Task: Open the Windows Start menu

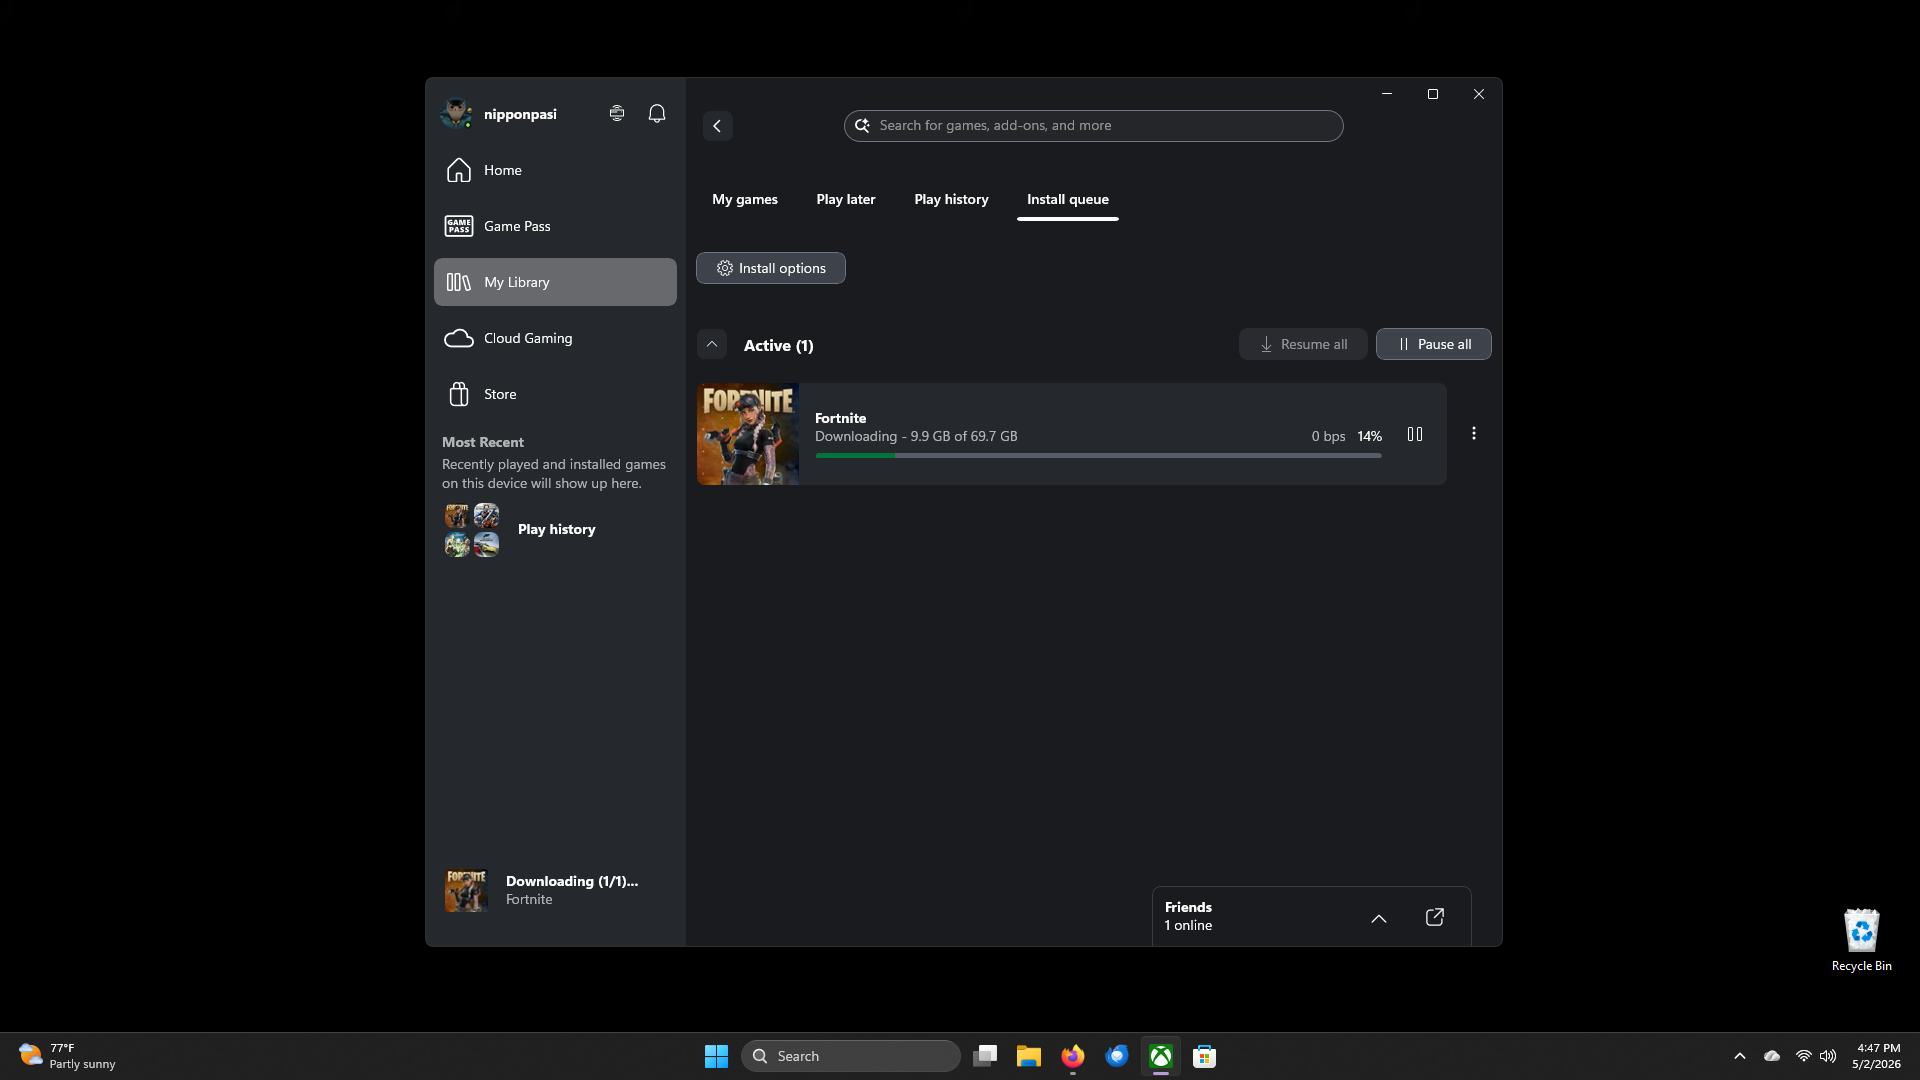Action: tap(716, 1056)
